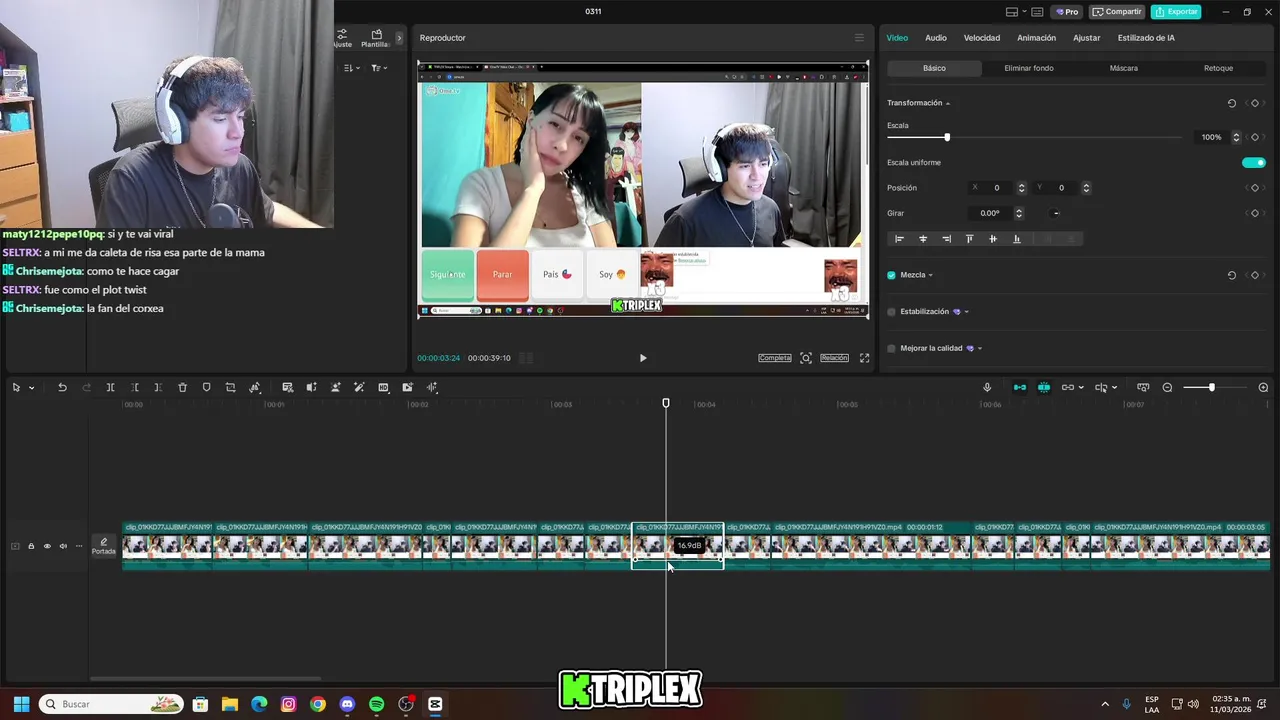The image size is (1280, 720).
Task: Open the linkage options dropdown
Action: click(x=1081, y=388)
